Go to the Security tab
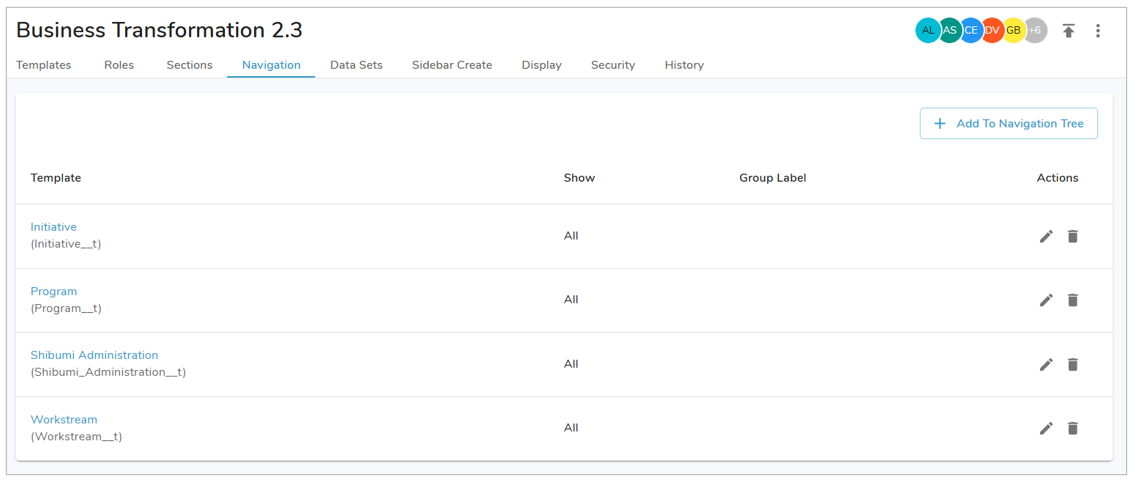1138x483 pixels. click(613, 65)
